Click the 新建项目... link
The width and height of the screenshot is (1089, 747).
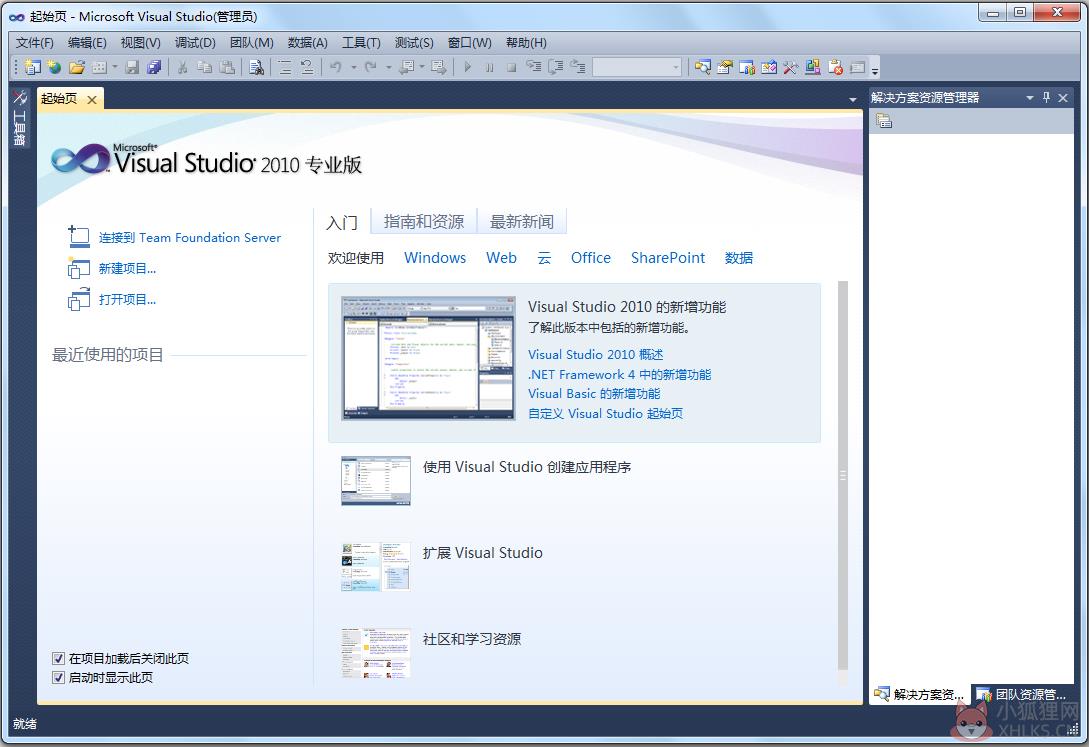point(127,269)
